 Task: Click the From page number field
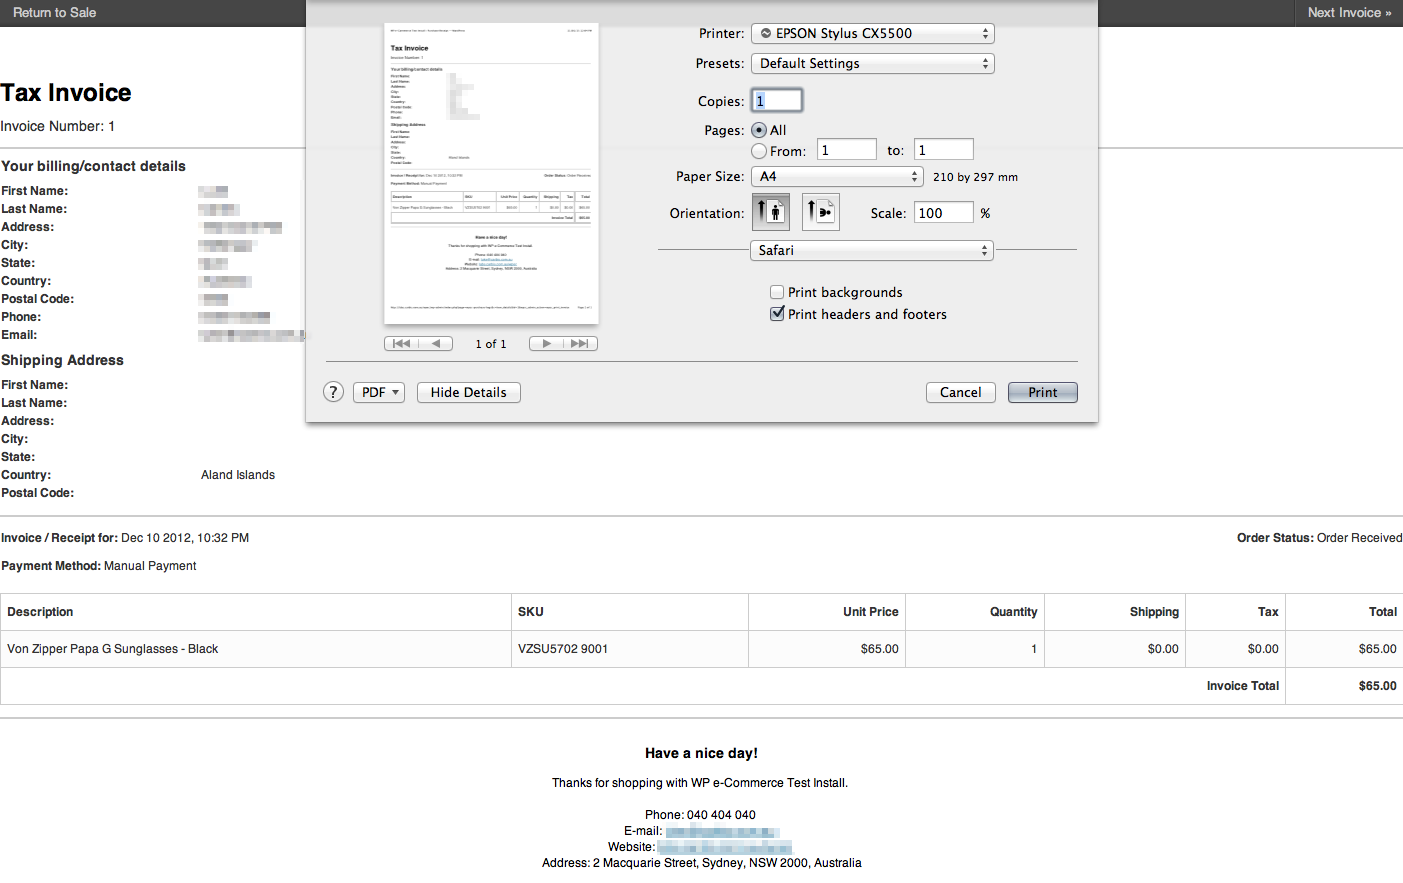point(847,150)
